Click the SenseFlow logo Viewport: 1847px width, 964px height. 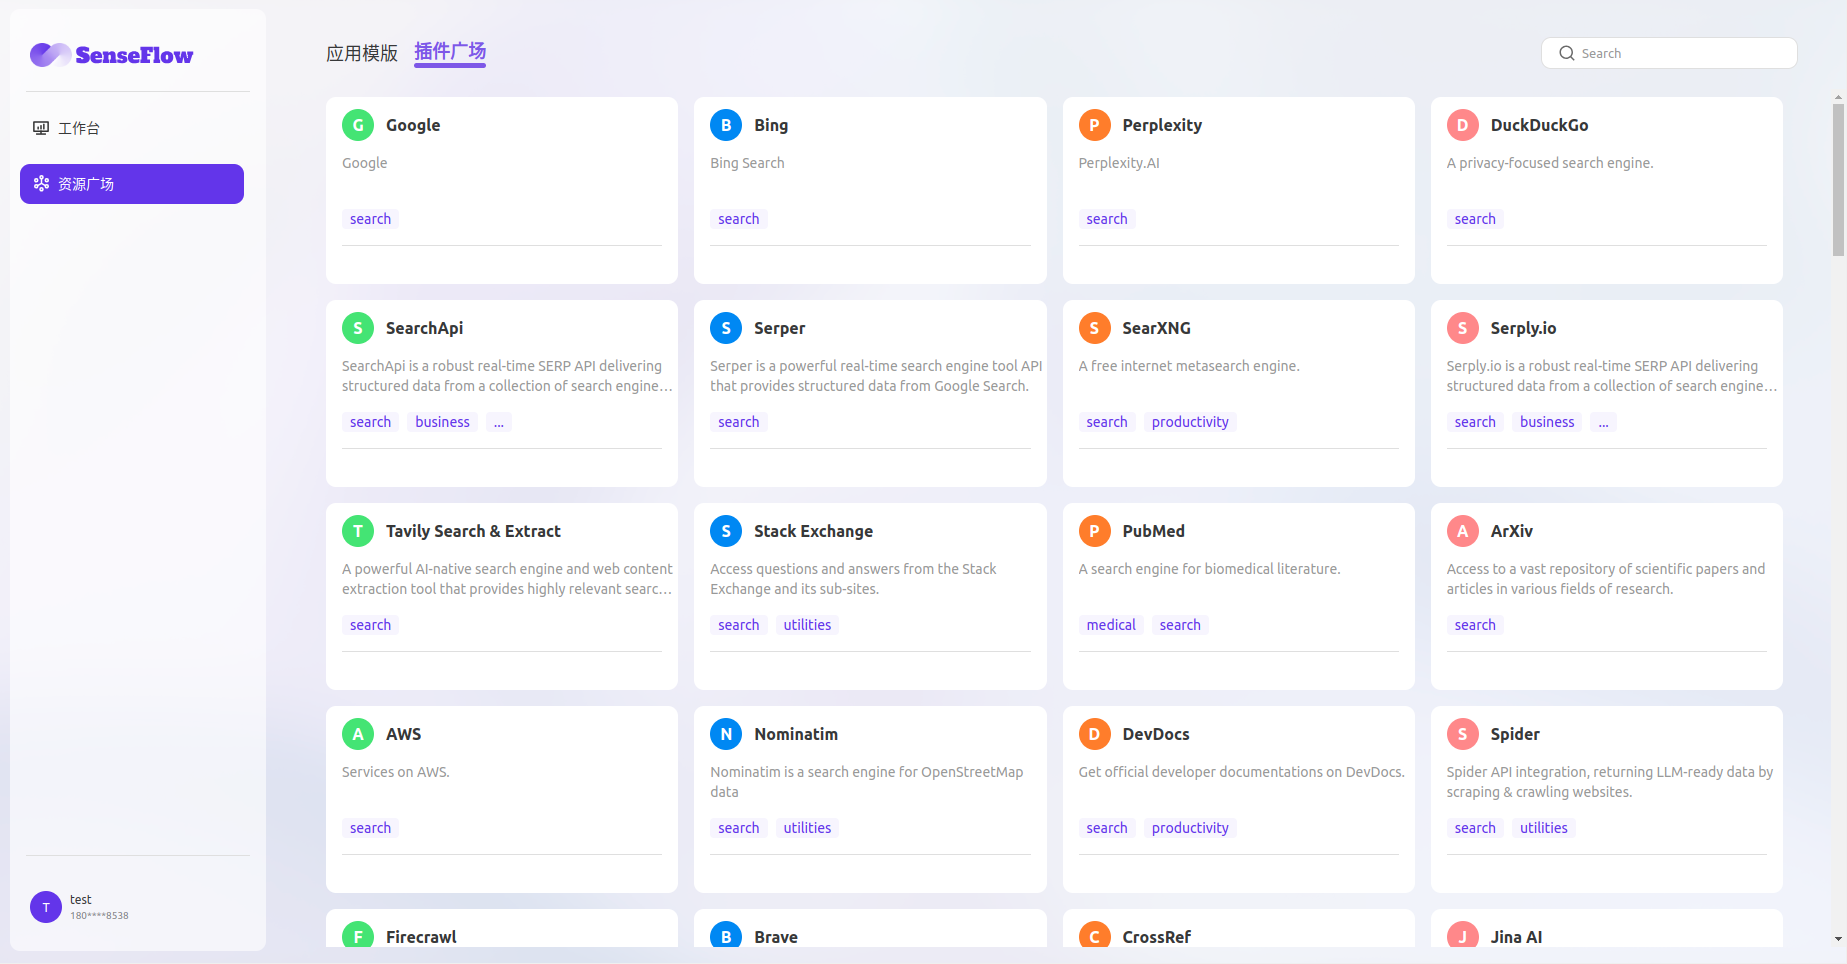point(111,55)
